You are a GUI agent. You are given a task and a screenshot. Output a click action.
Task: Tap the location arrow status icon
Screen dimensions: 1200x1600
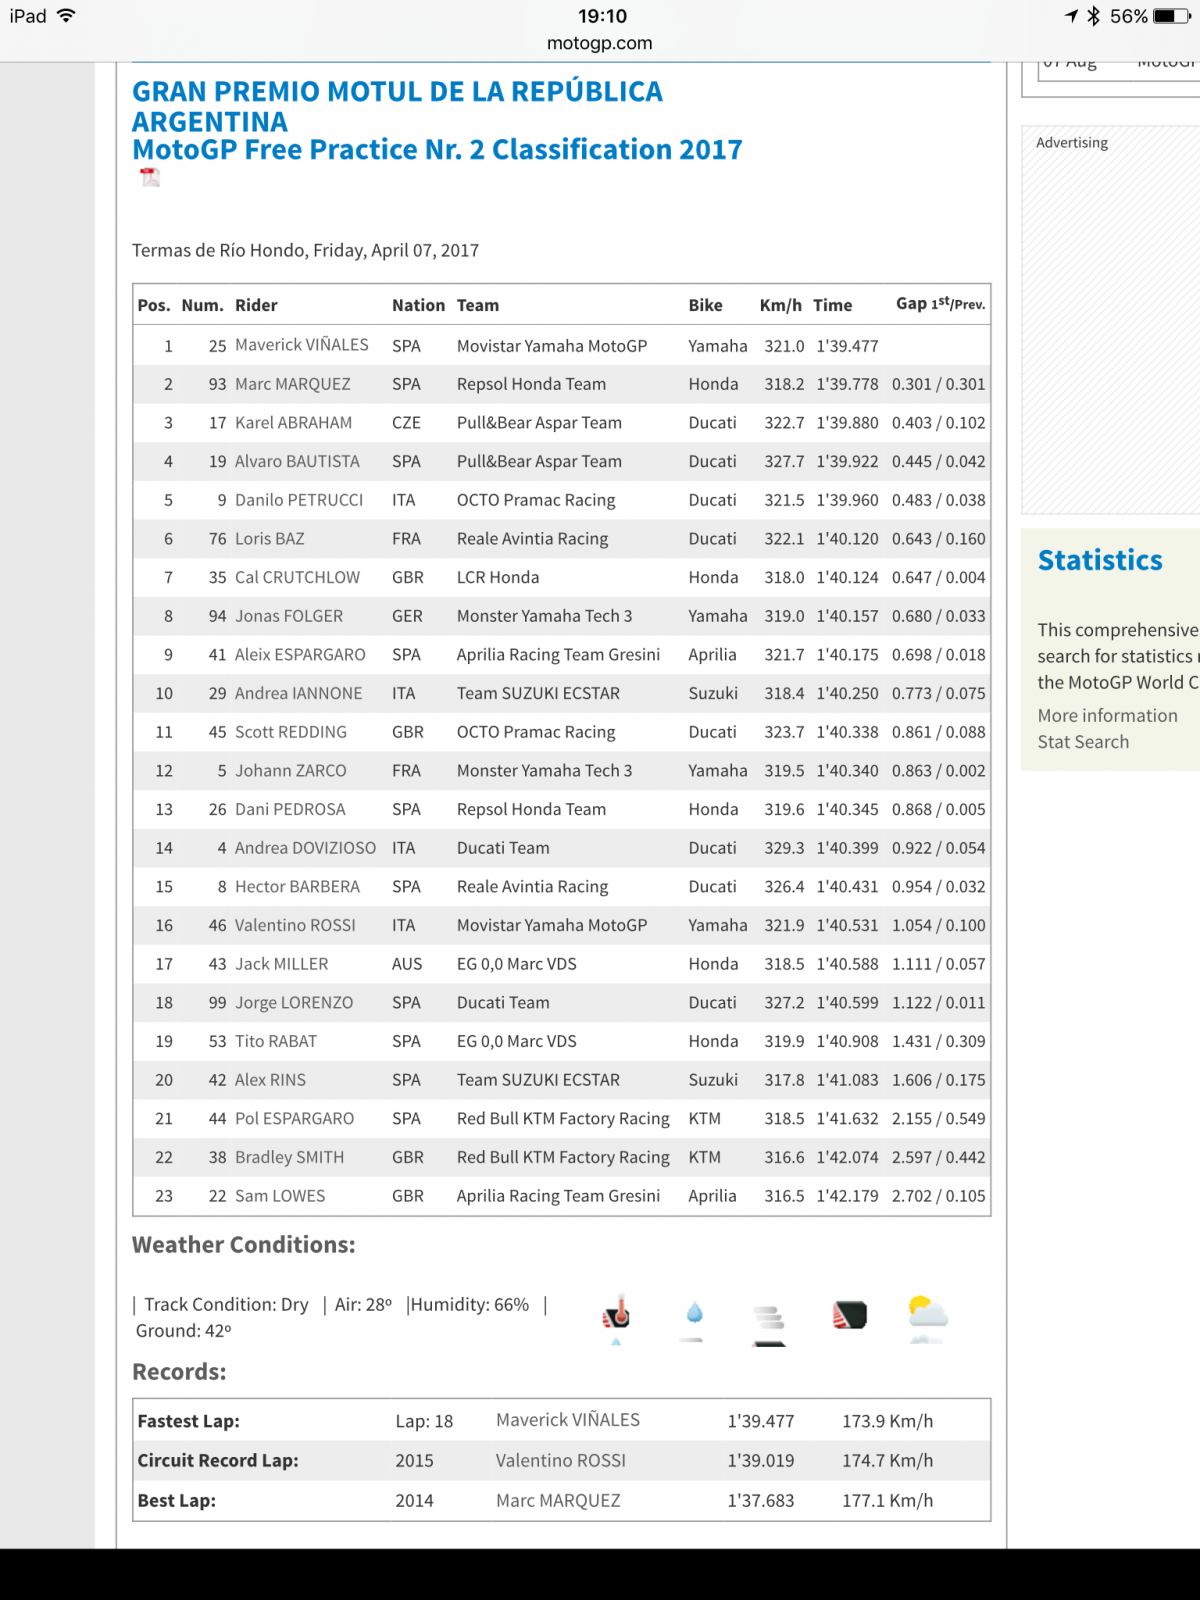tap(1071, 16)
